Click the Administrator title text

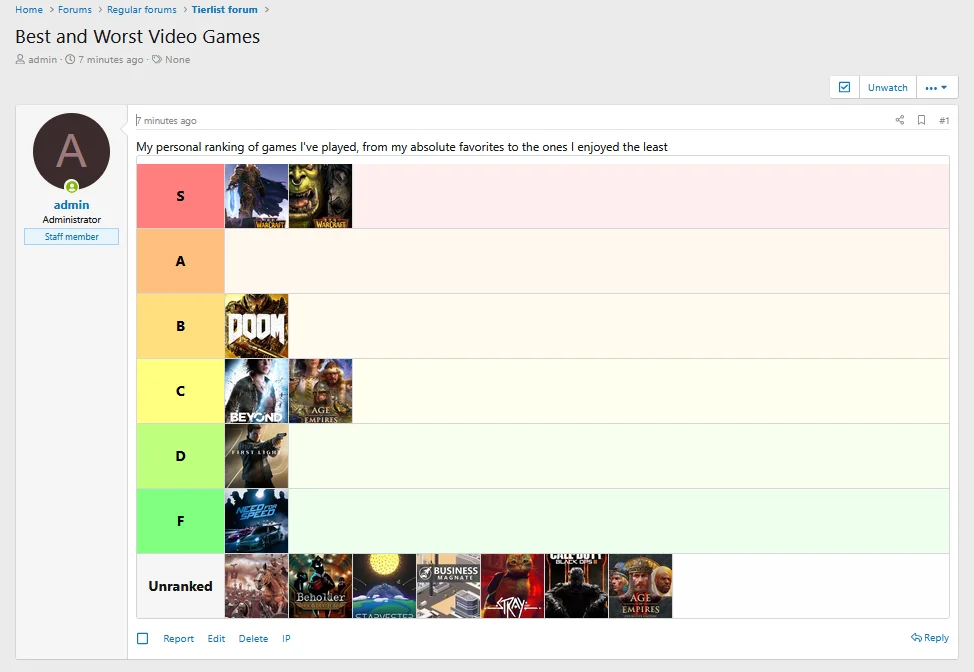pos(71,220)
